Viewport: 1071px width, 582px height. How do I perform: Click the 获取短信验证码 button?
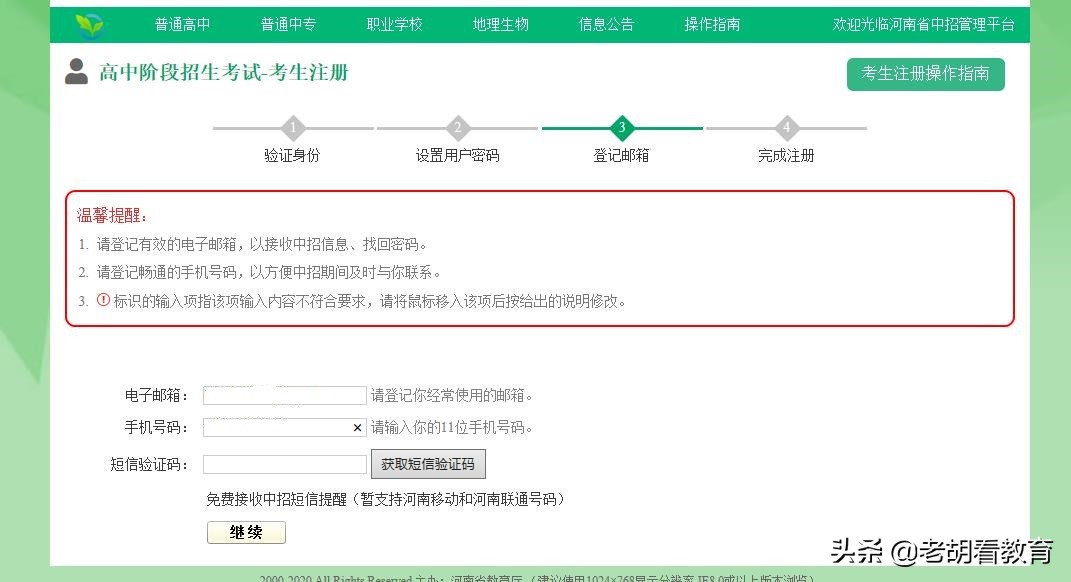428,463
